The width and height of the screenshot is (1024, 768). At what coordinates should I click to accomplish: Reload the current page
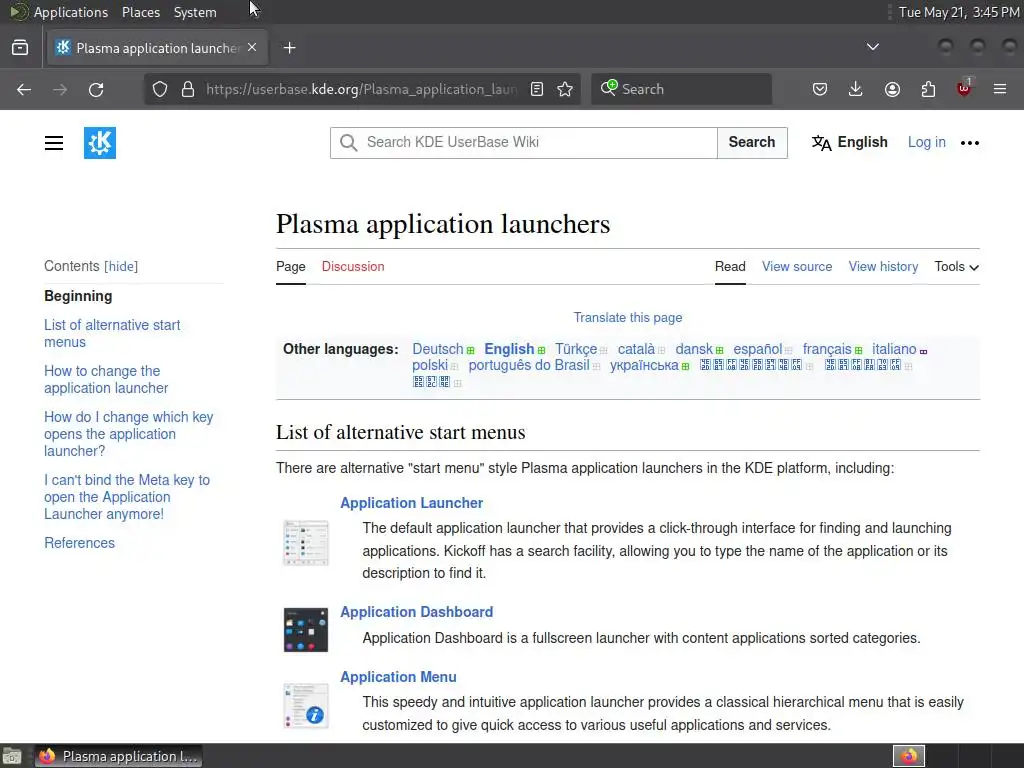point(96,89)
